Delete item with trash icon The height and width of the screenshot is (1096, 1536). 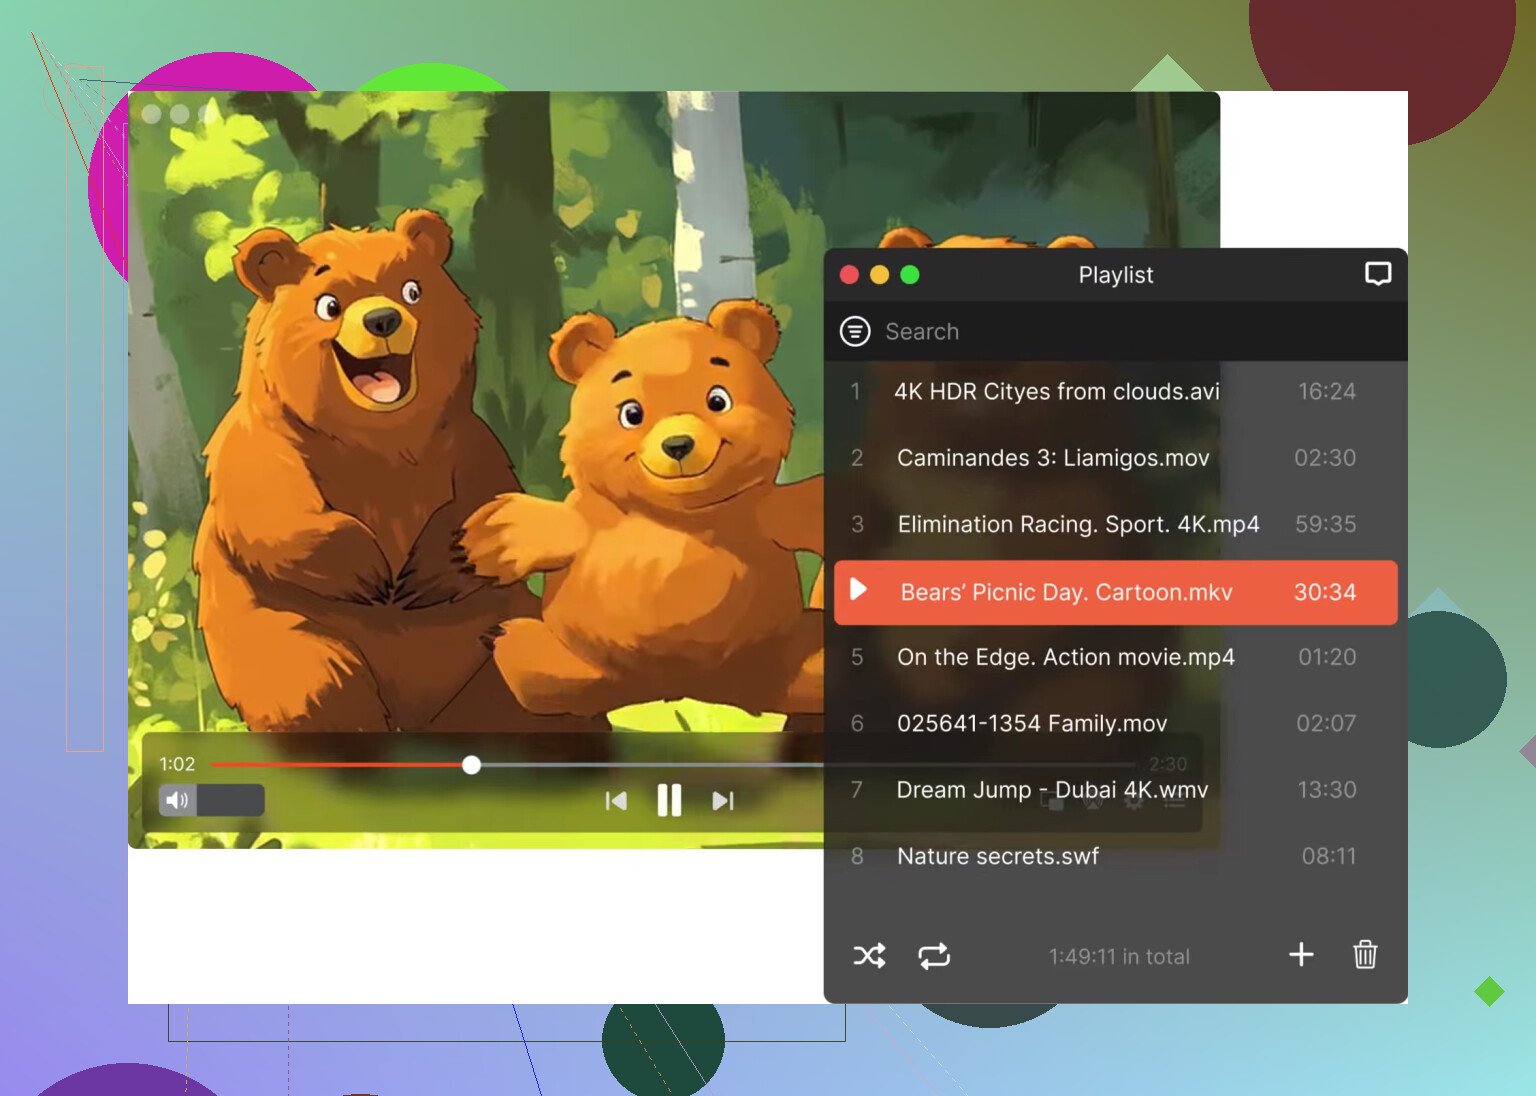tap(1365, 955)
